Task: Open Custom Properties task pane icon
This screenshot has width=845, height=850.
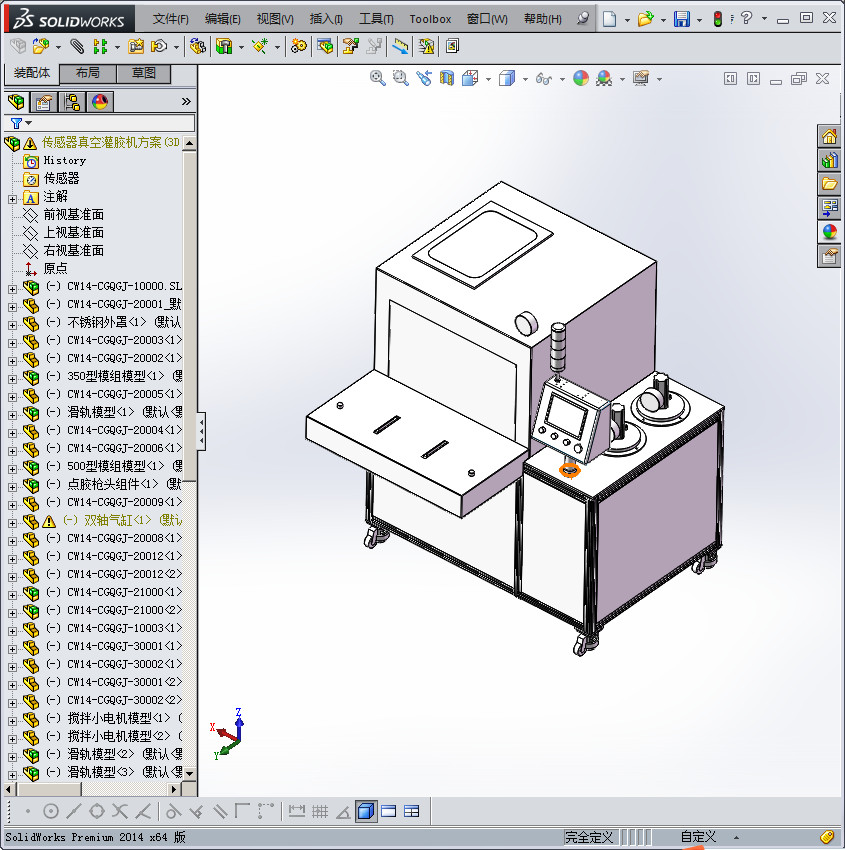Action: pos(829,256)
